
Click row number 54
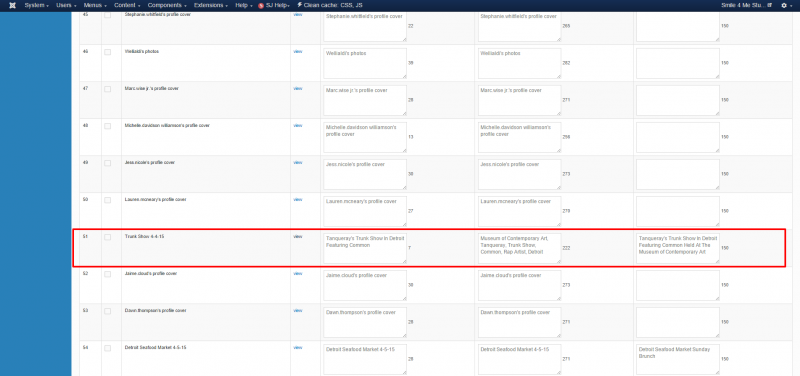pyautogui.click(x=85, y=347)
